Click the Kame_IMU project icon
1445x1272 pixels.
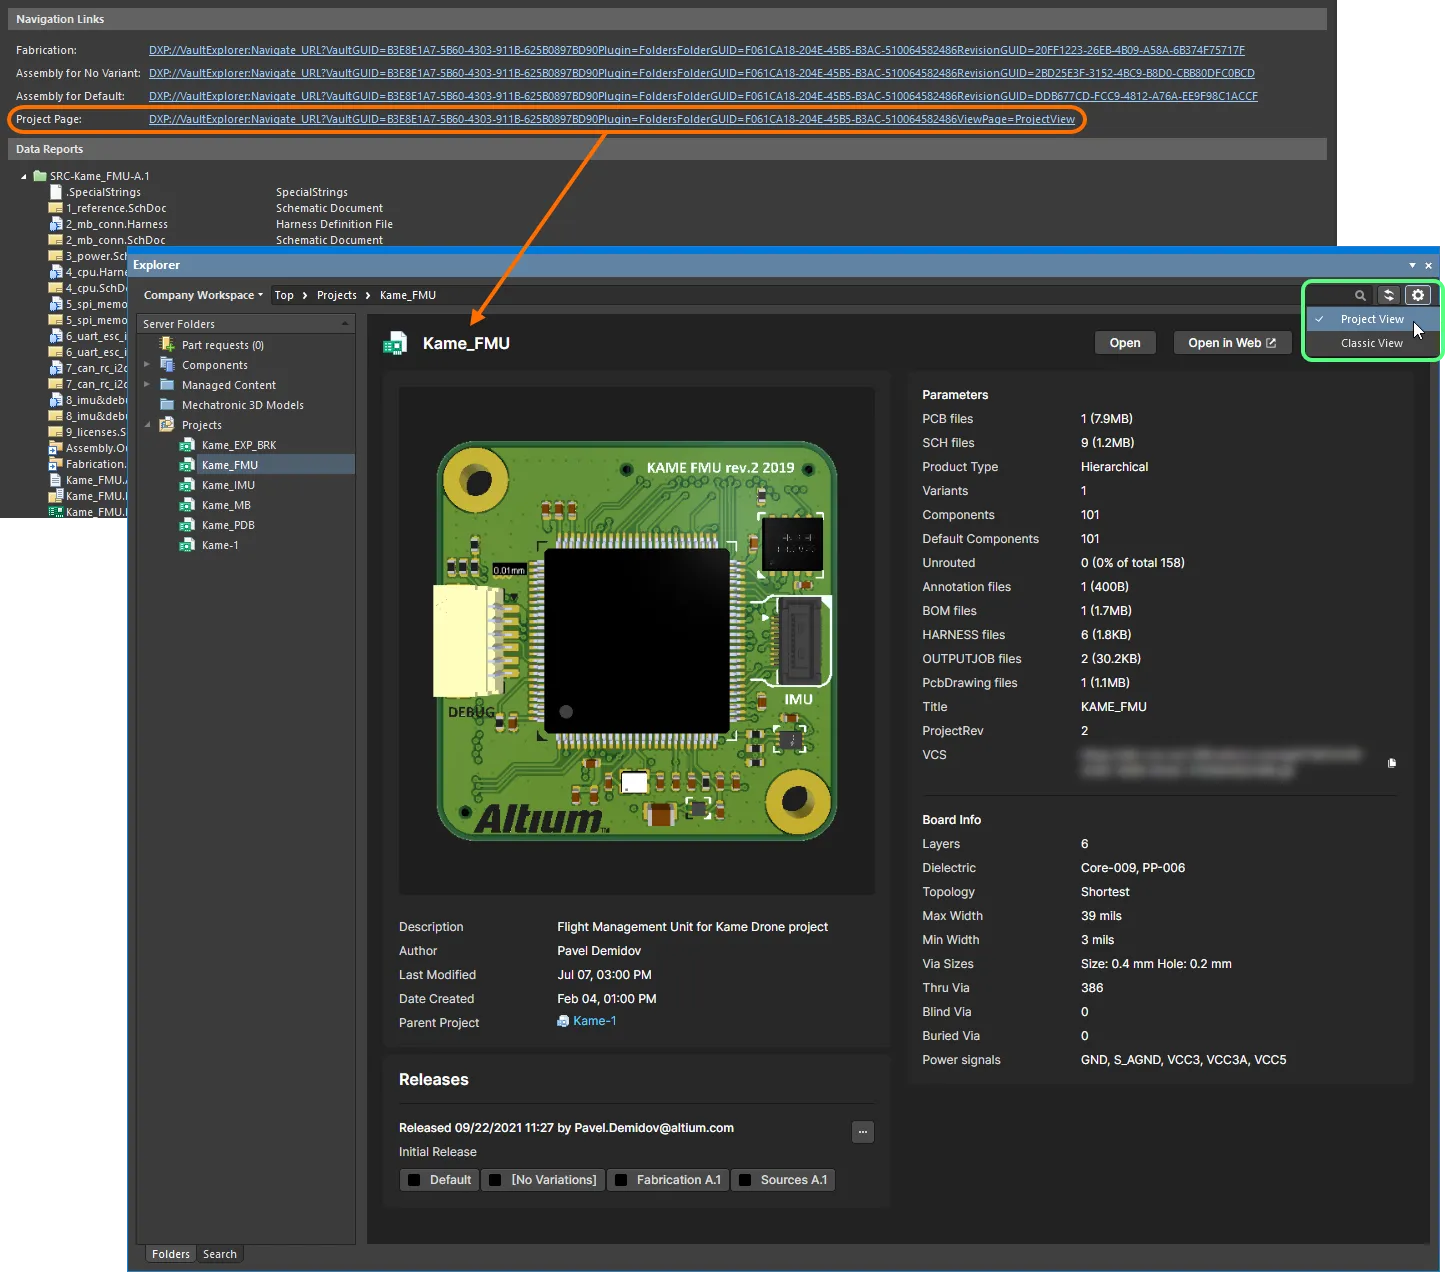[x=187, y=485]
